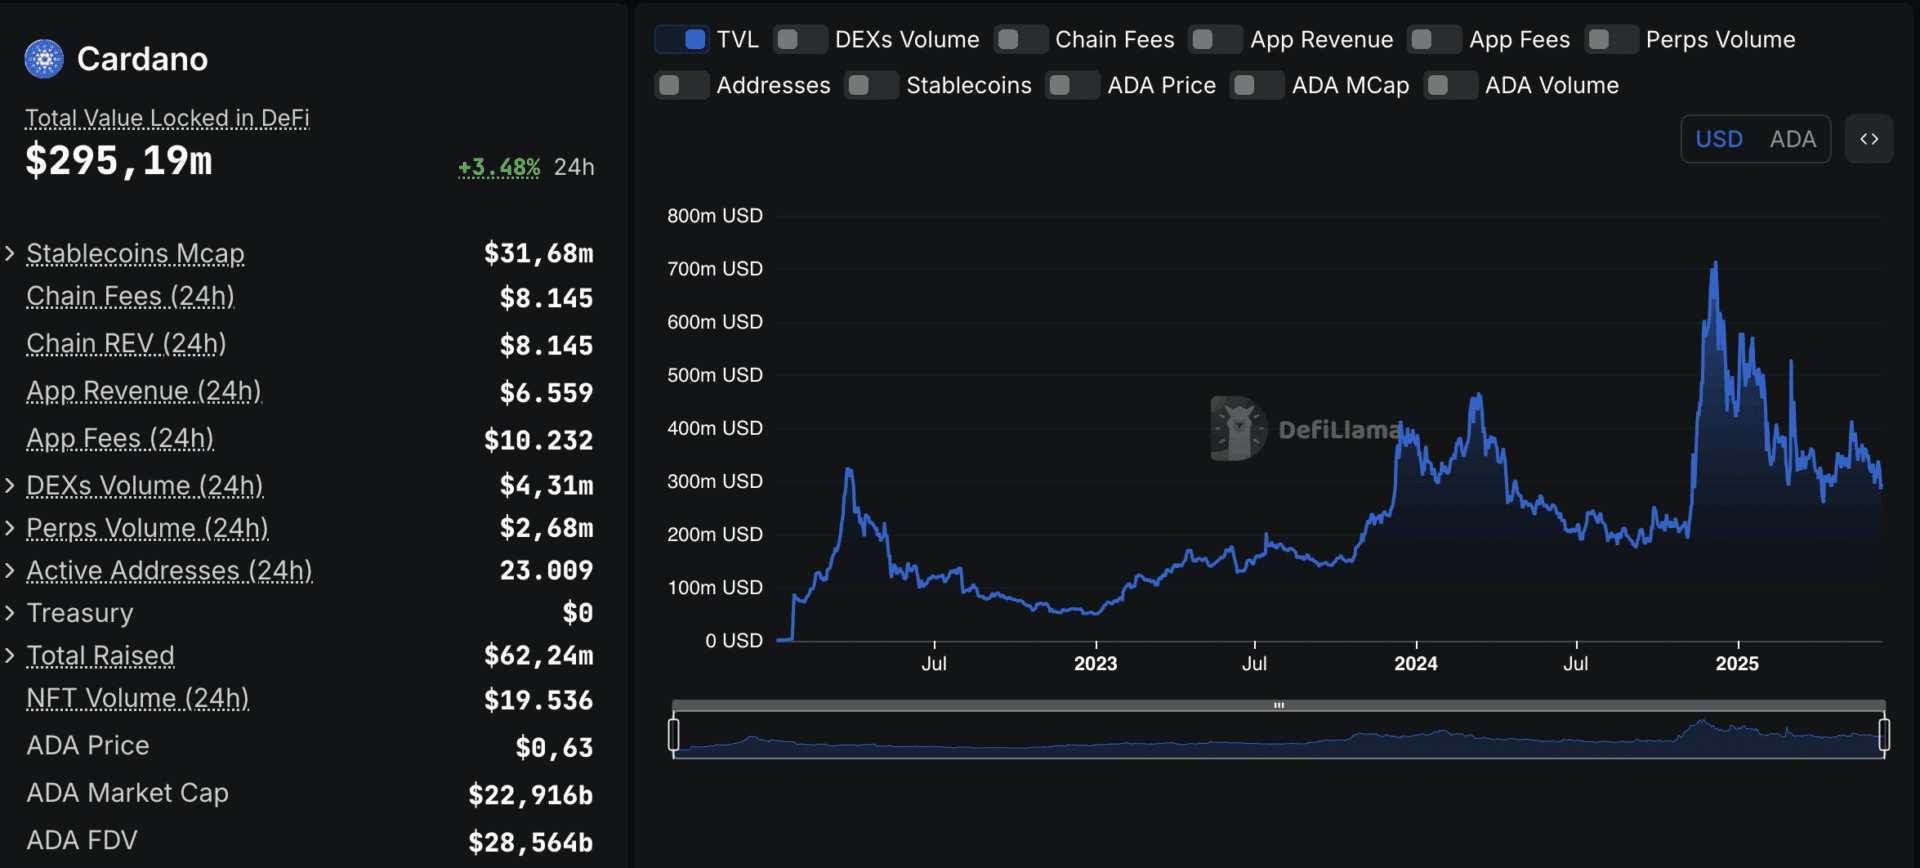This screenshot has height=868, width=1920.
Task: Toggle the Addresses switch on
Action: coord(683,85)
